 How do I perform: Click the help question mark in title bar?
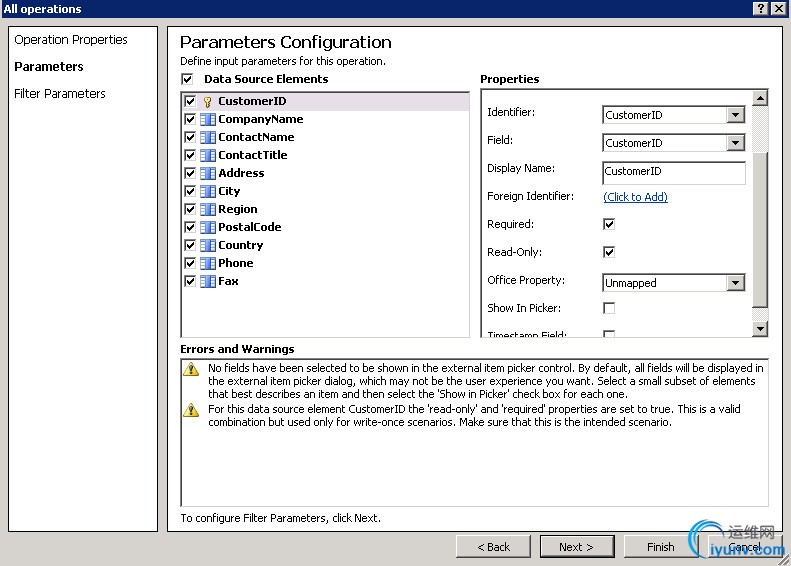coord(760,8)
